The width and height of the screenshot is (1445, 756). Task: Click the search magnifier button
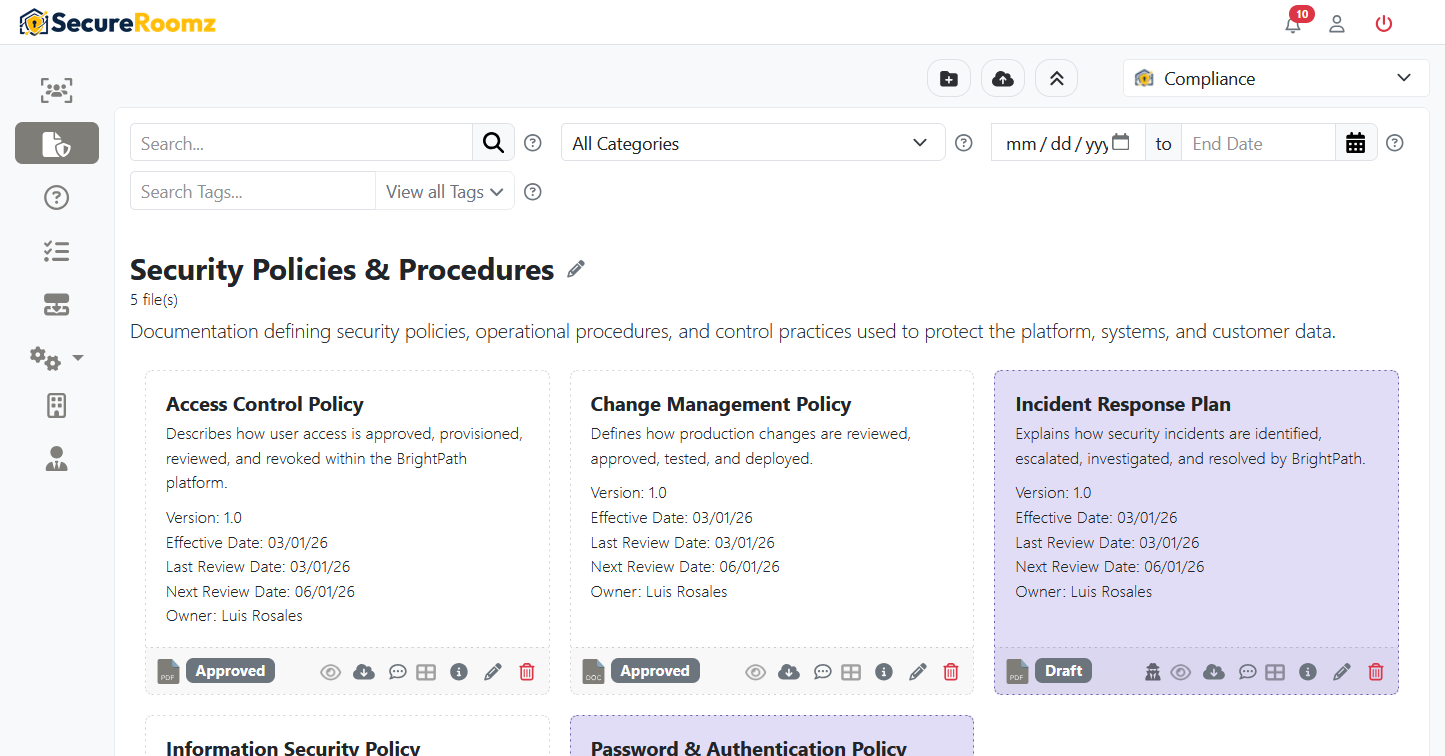tap(493, 143)
